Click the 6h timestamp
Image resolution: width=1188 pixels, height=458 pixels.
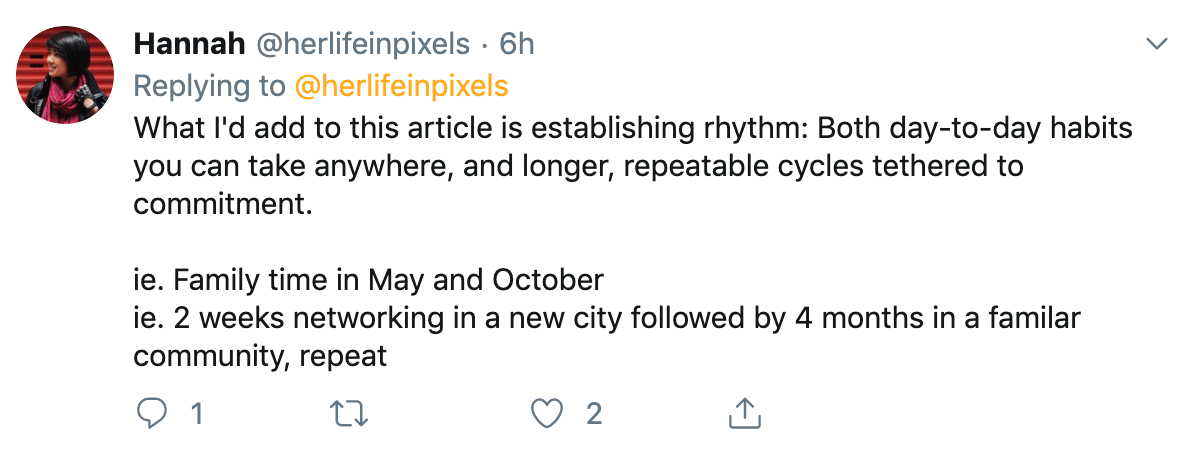(x=517, y=45)
